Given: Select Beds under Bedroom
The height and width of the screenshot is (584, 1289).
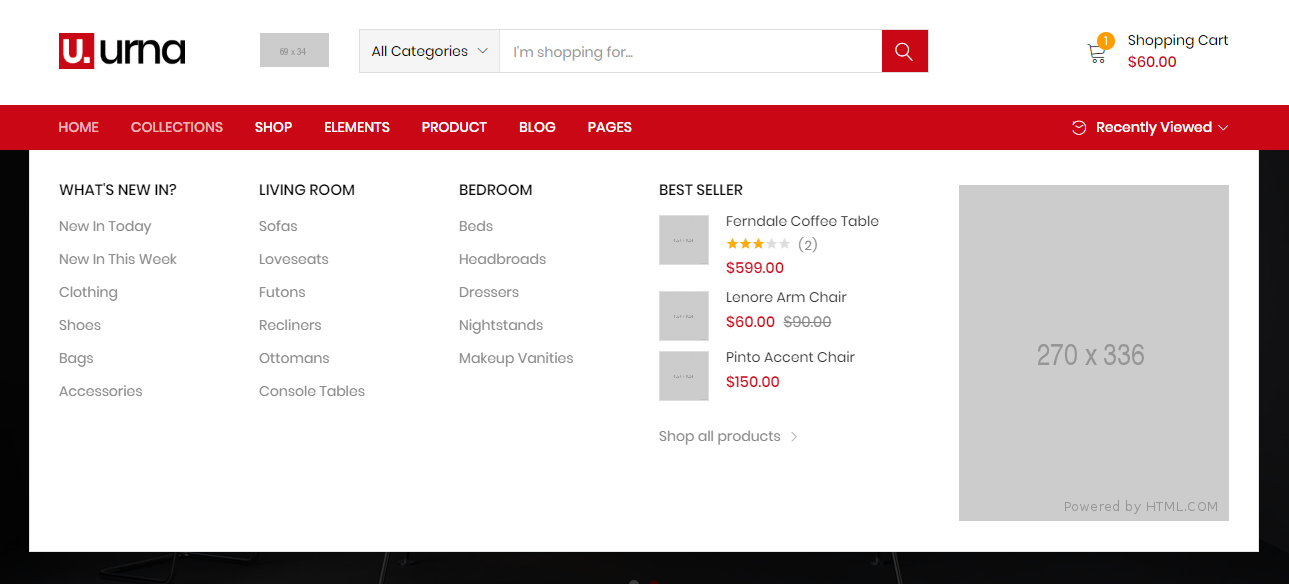Looking at the screenshot, I should tap(476, 226).
